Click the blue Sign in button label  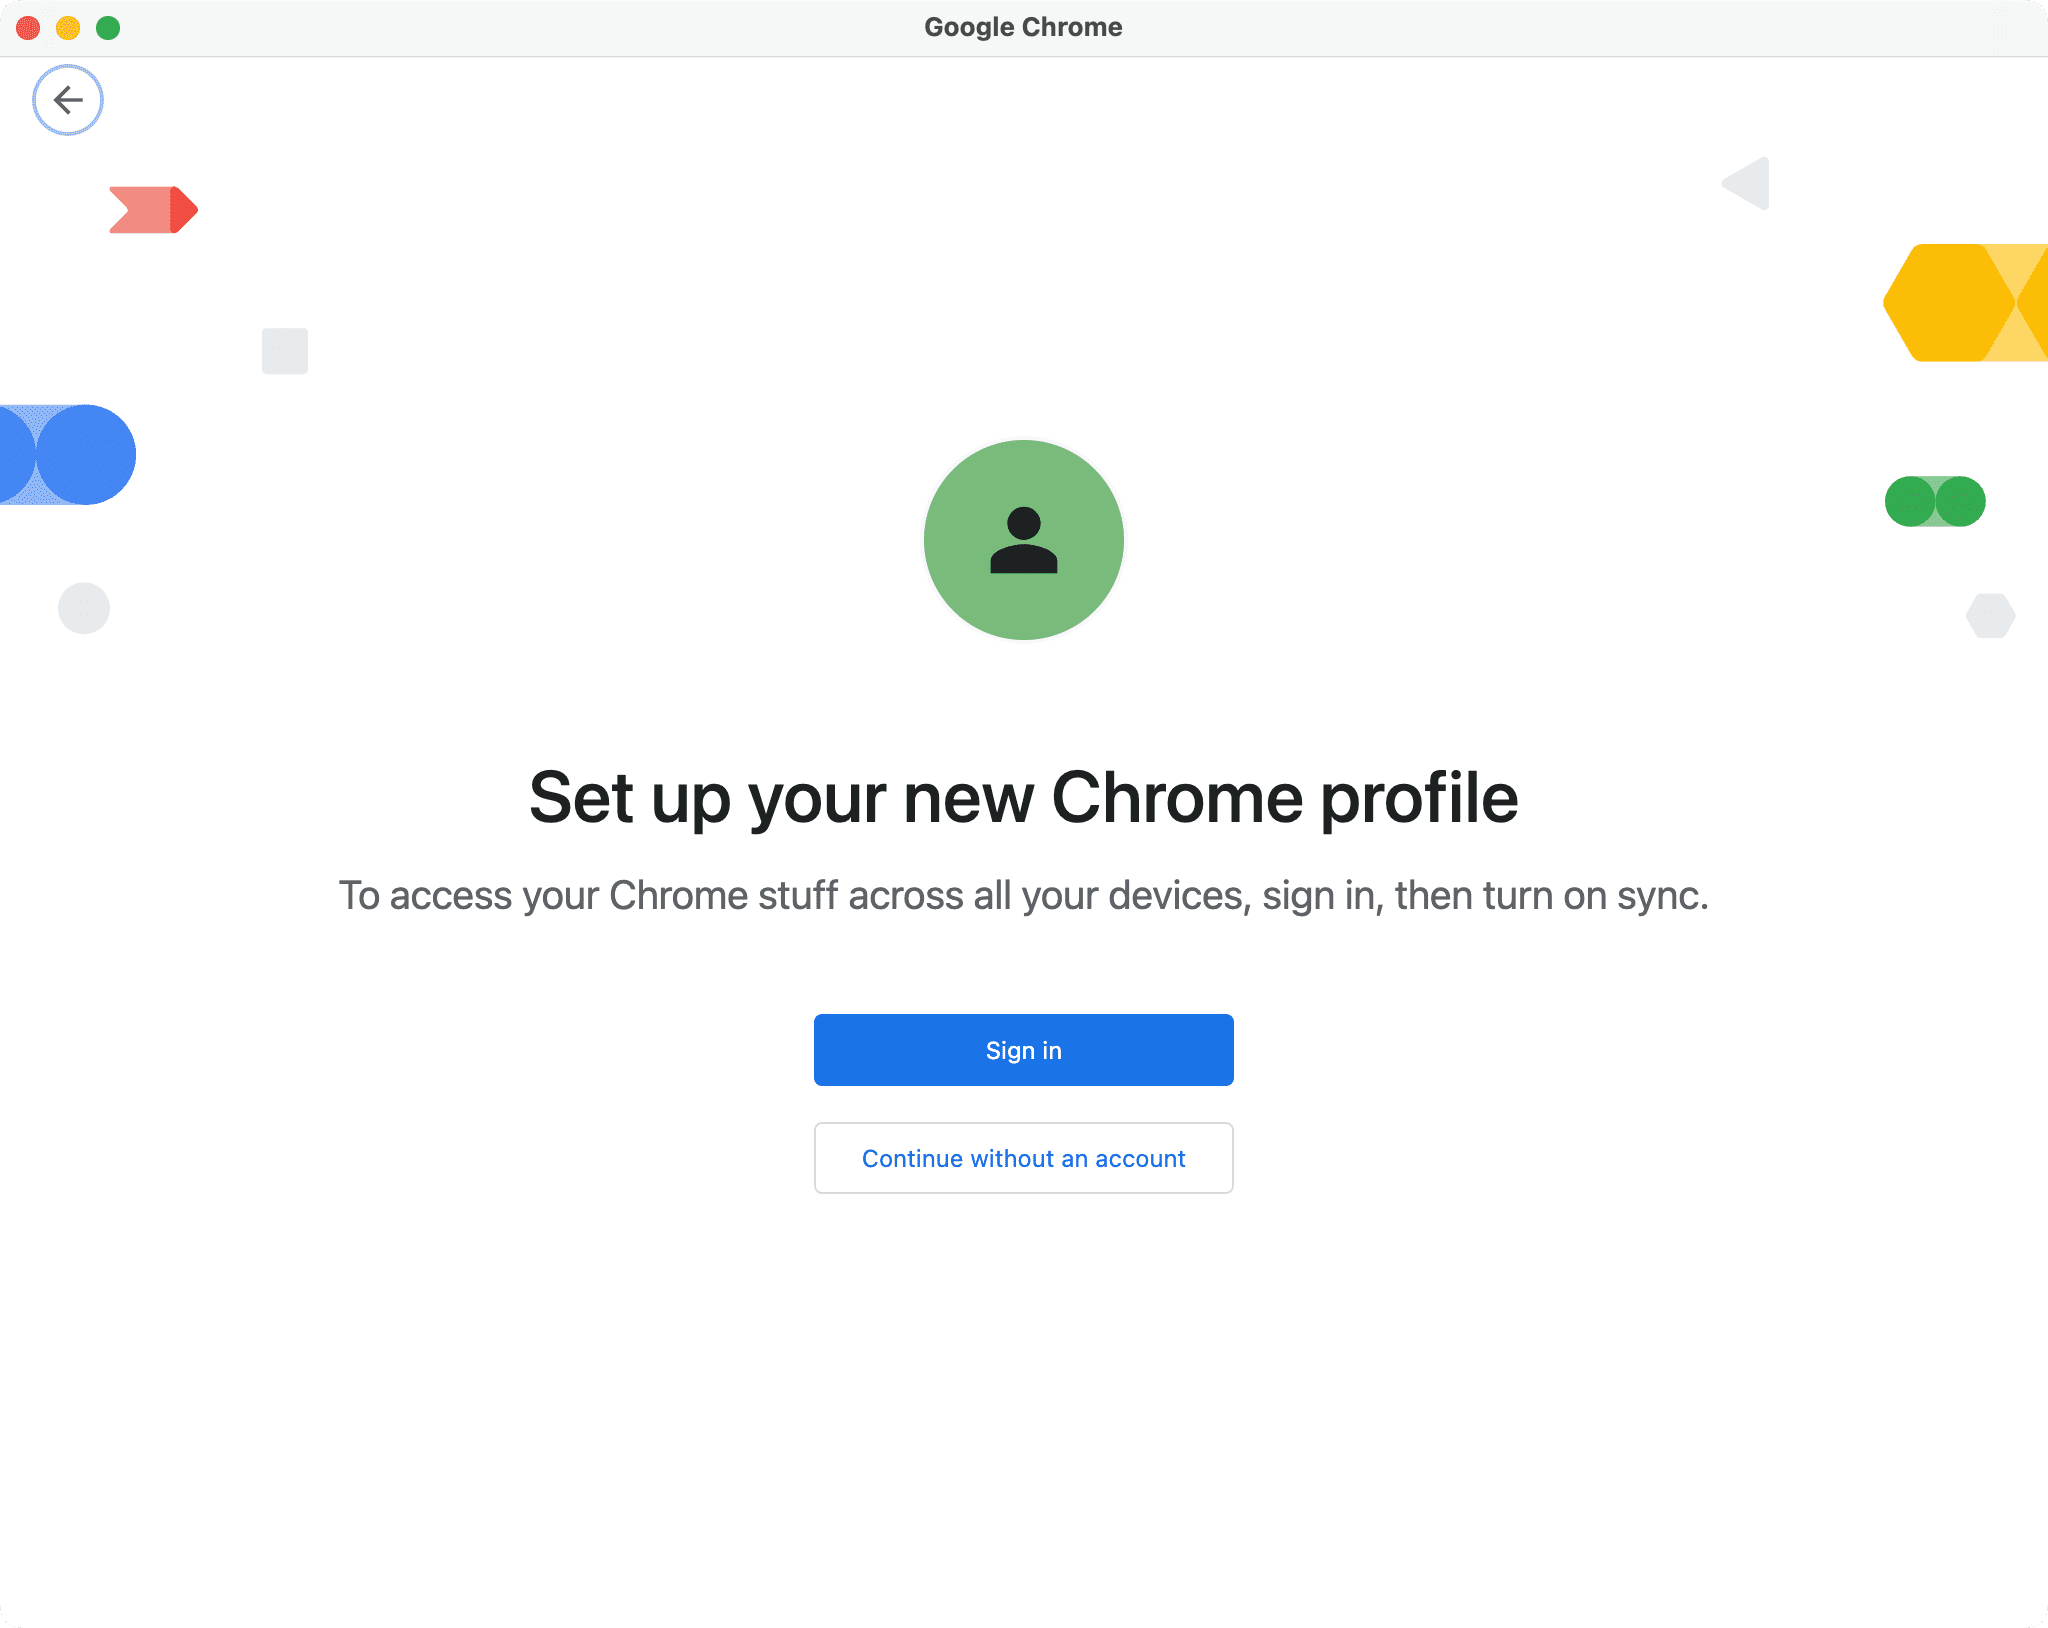click(1023, 1049)
